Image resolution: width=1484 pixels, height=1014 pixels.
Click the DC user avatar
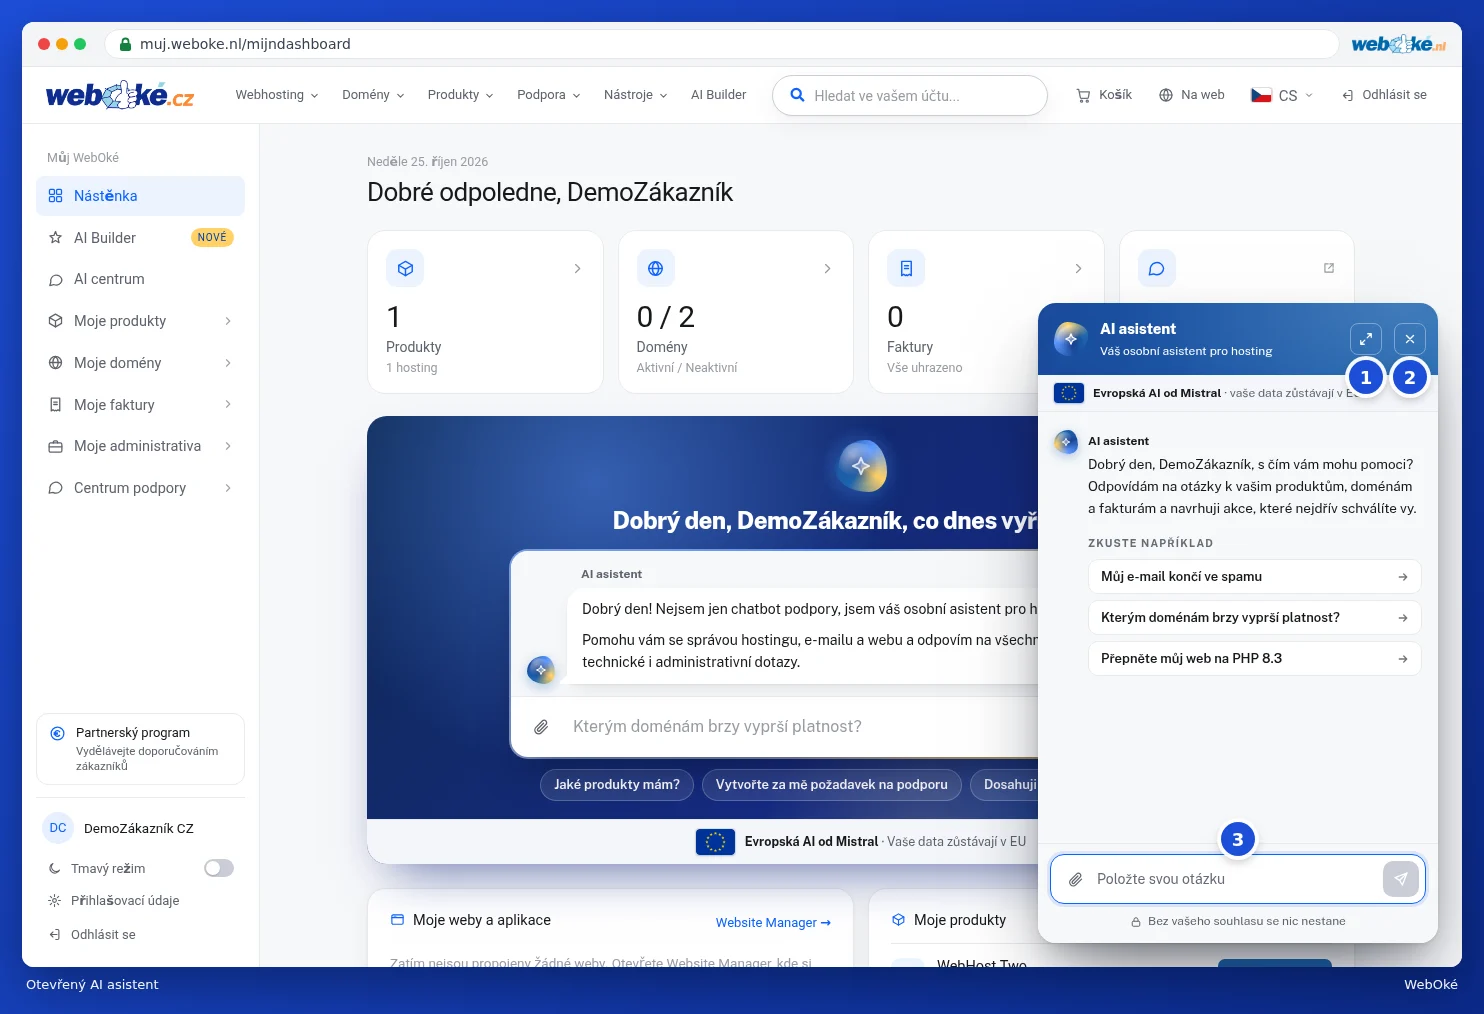coord(58,828)
